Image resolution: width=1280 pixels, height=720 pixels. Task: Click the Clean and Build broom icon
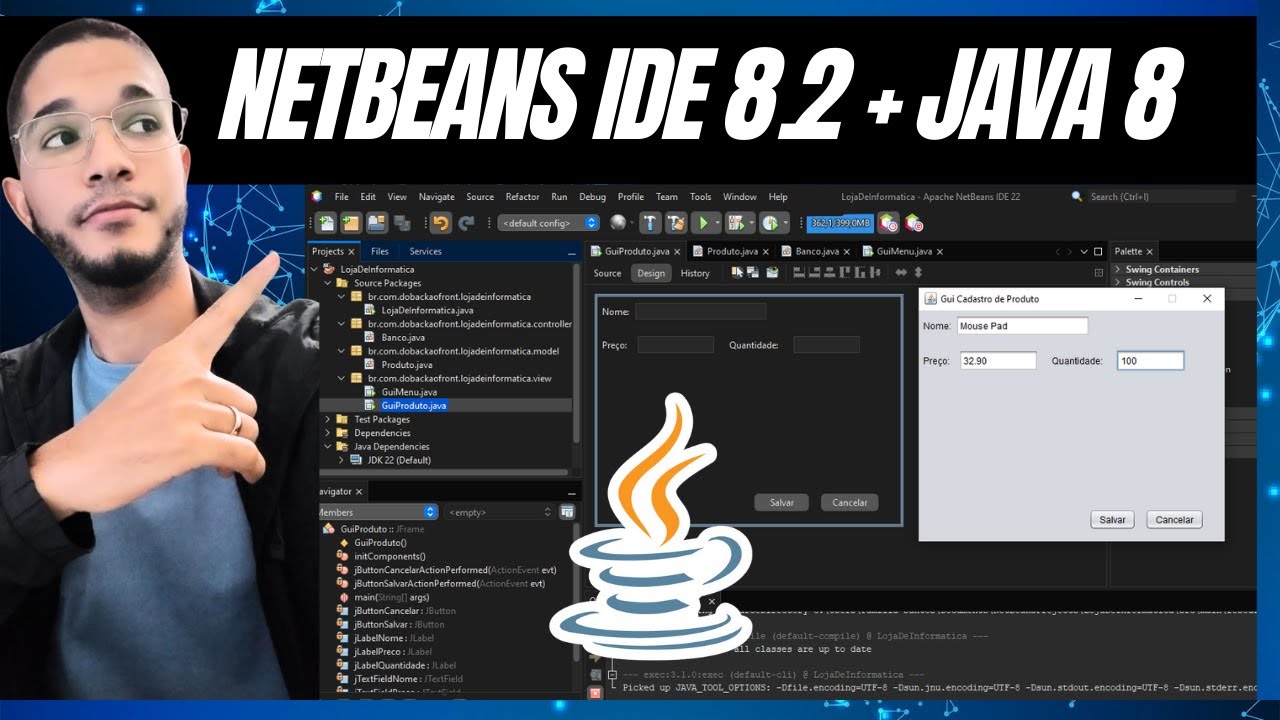tap(677, 223)
